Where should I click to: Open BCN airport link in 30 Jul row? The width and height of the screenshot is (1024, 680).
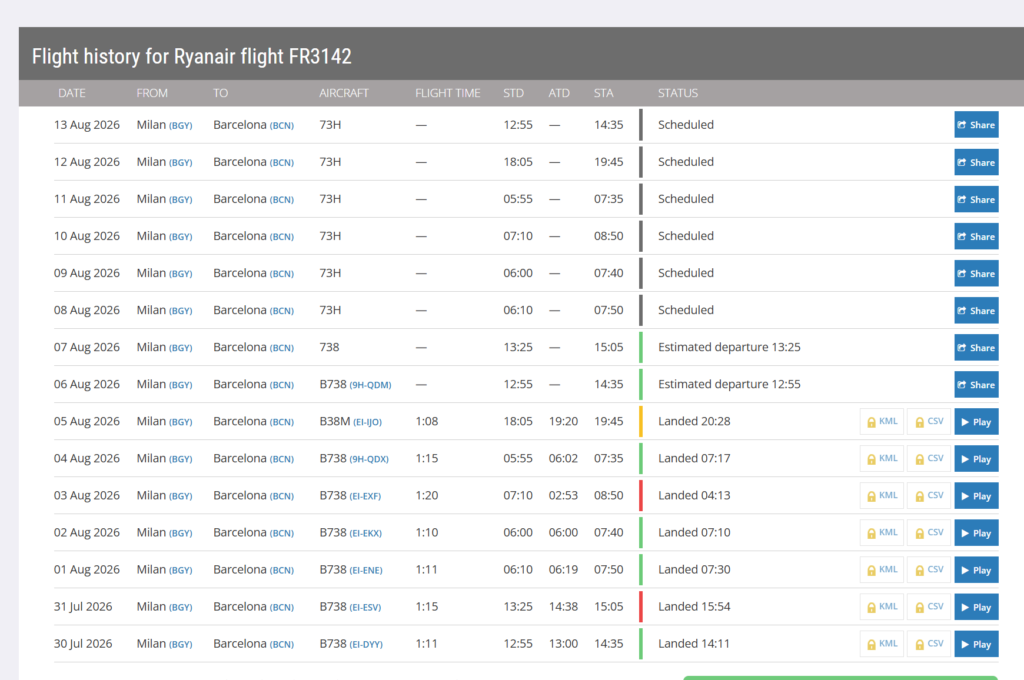pyautogui.click(x=281, y=645)
